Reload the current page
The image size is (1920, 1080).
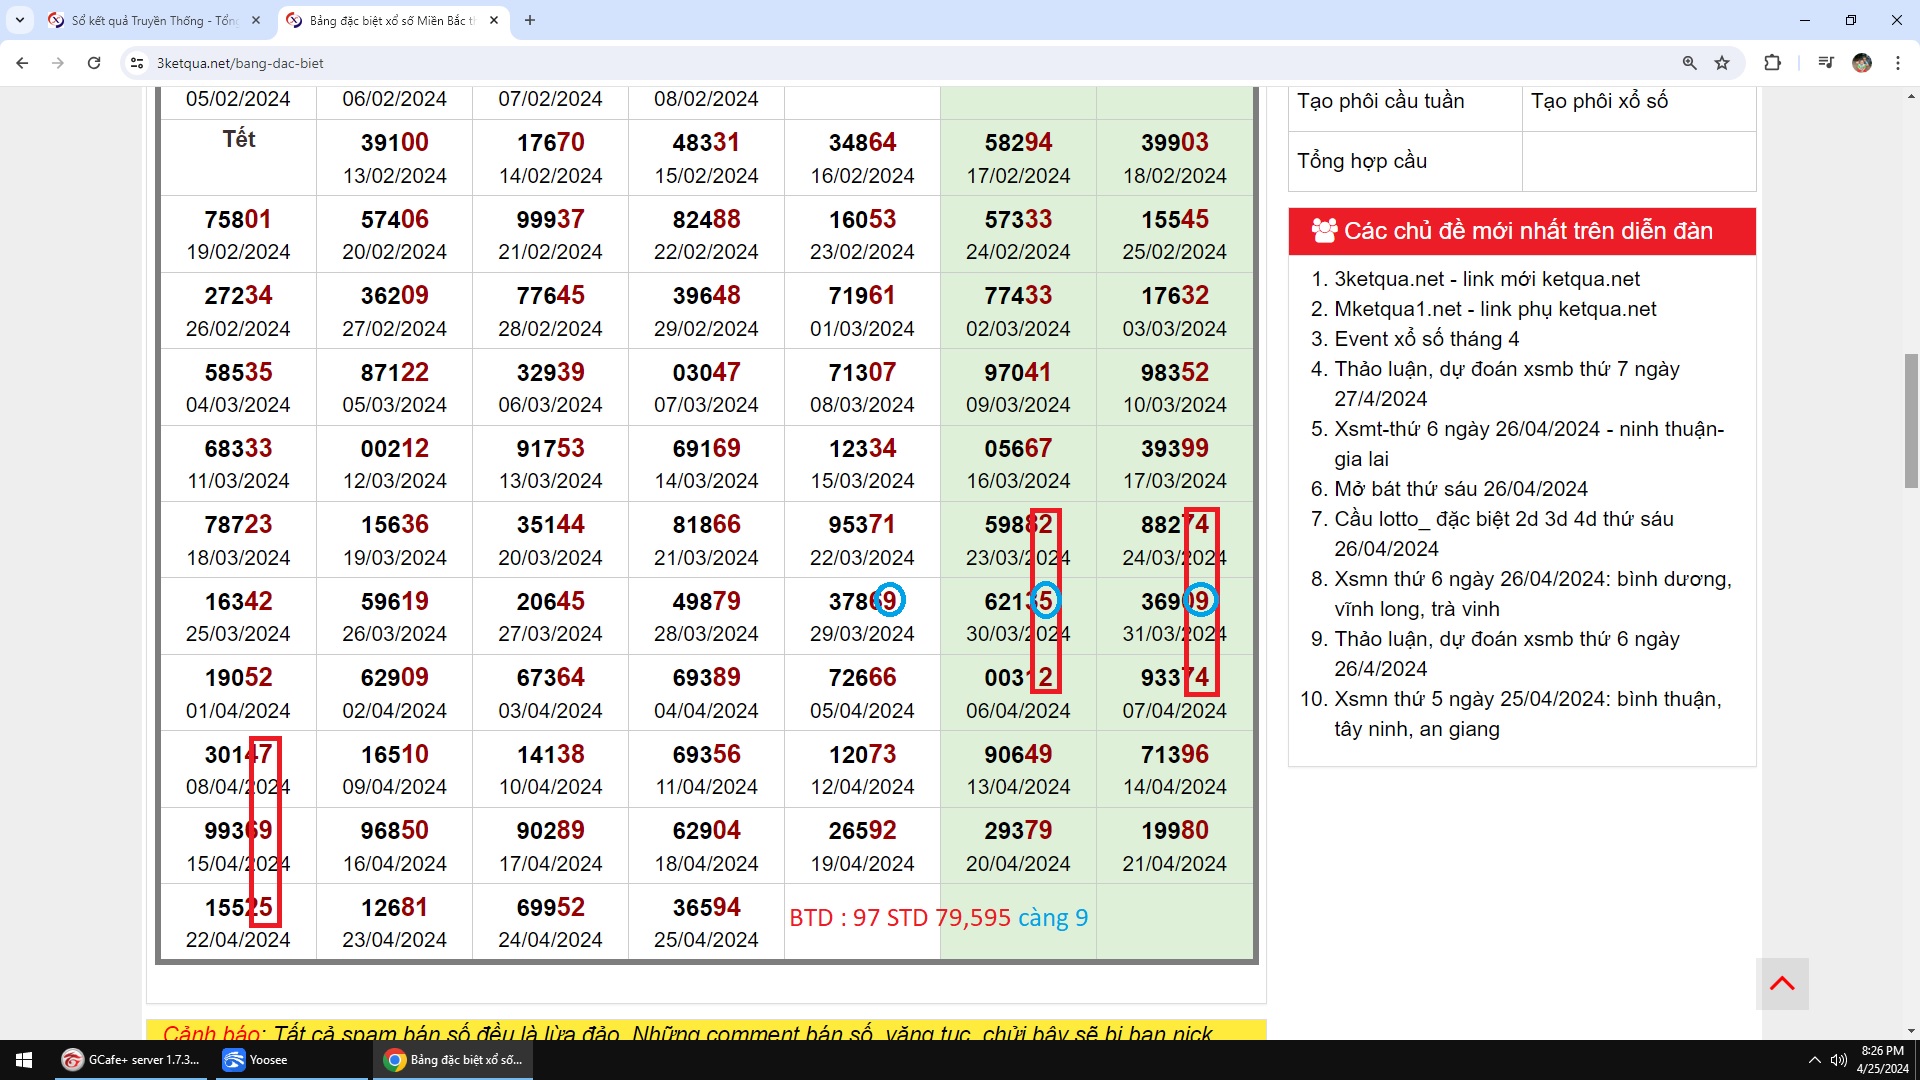click(x=94, y=63)
